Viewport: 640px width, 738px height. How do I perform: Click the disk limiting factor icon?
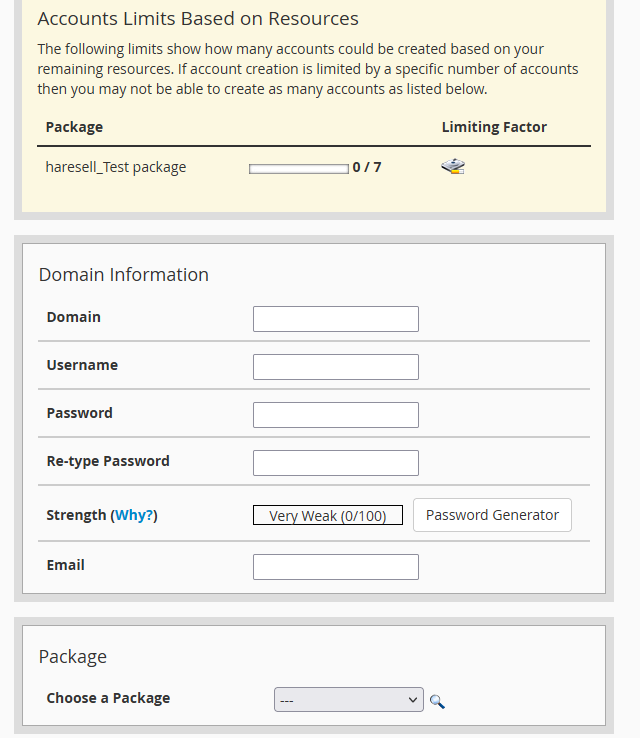coord(453,167)
